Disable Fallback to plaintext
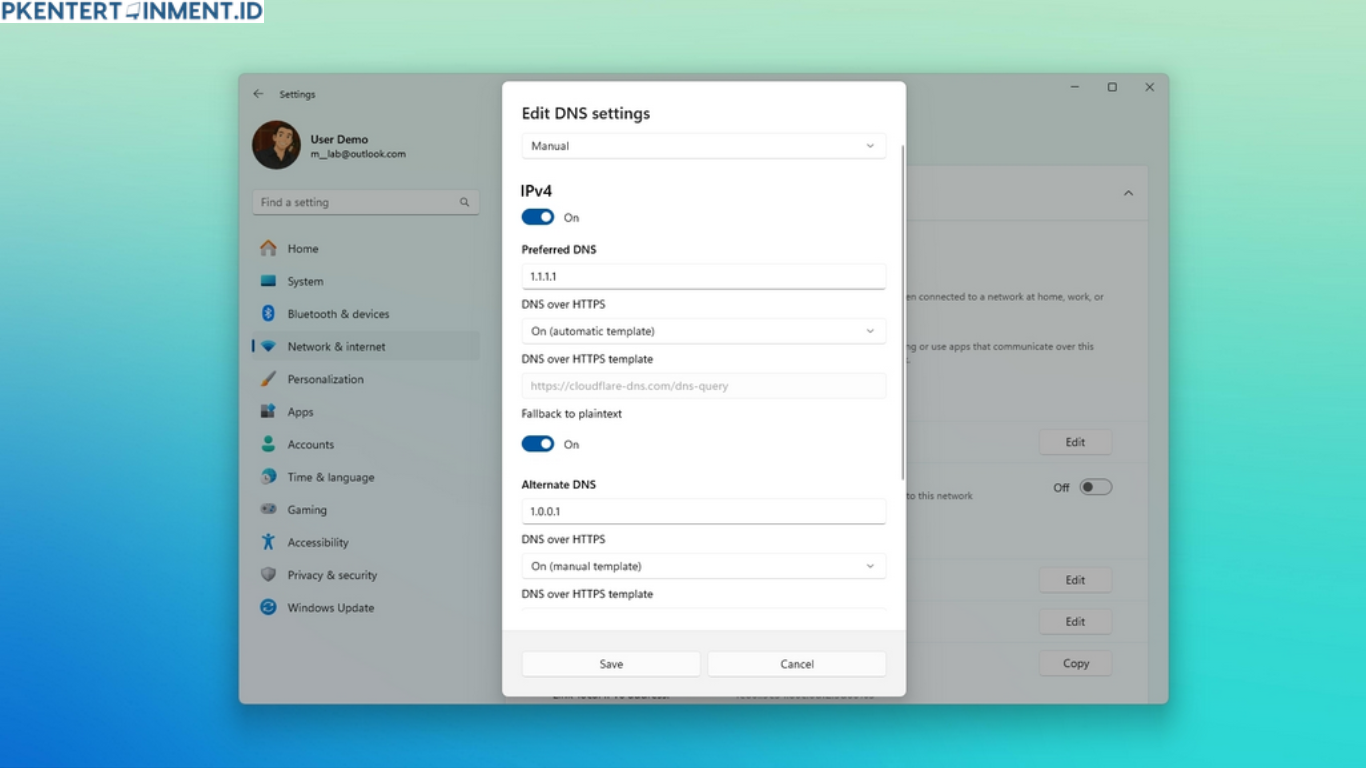This screenshot has width=1366, height=768. pyautogui.click(x=537, y=444)
